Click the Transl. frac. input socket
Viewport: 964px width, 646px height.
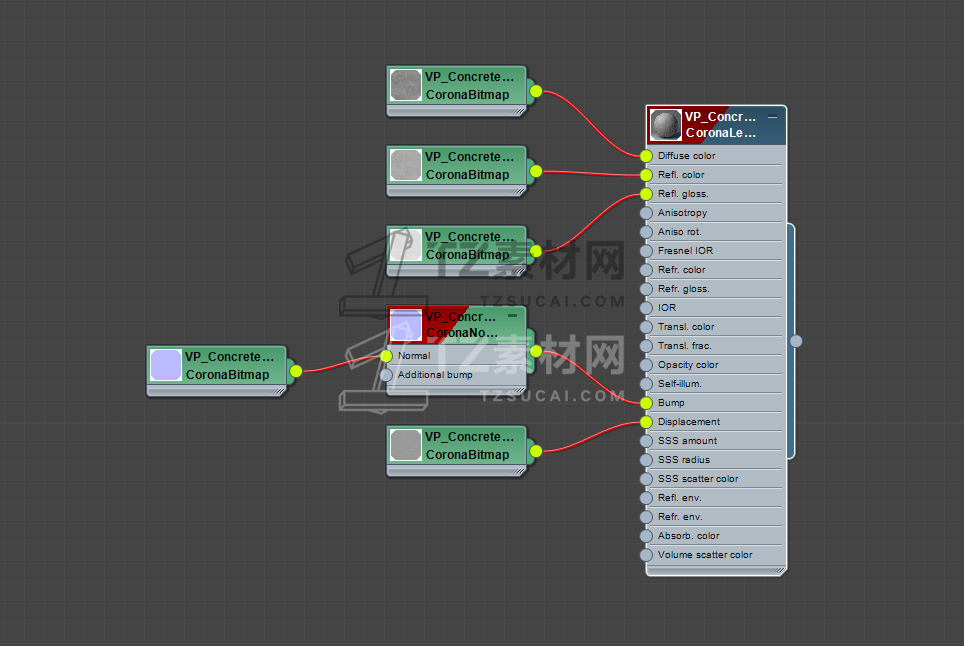[646, 346]
